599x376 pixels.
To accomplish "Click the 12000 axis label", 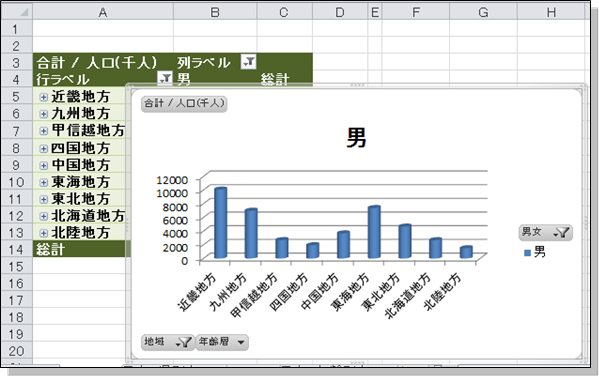I will pos(172,180).
